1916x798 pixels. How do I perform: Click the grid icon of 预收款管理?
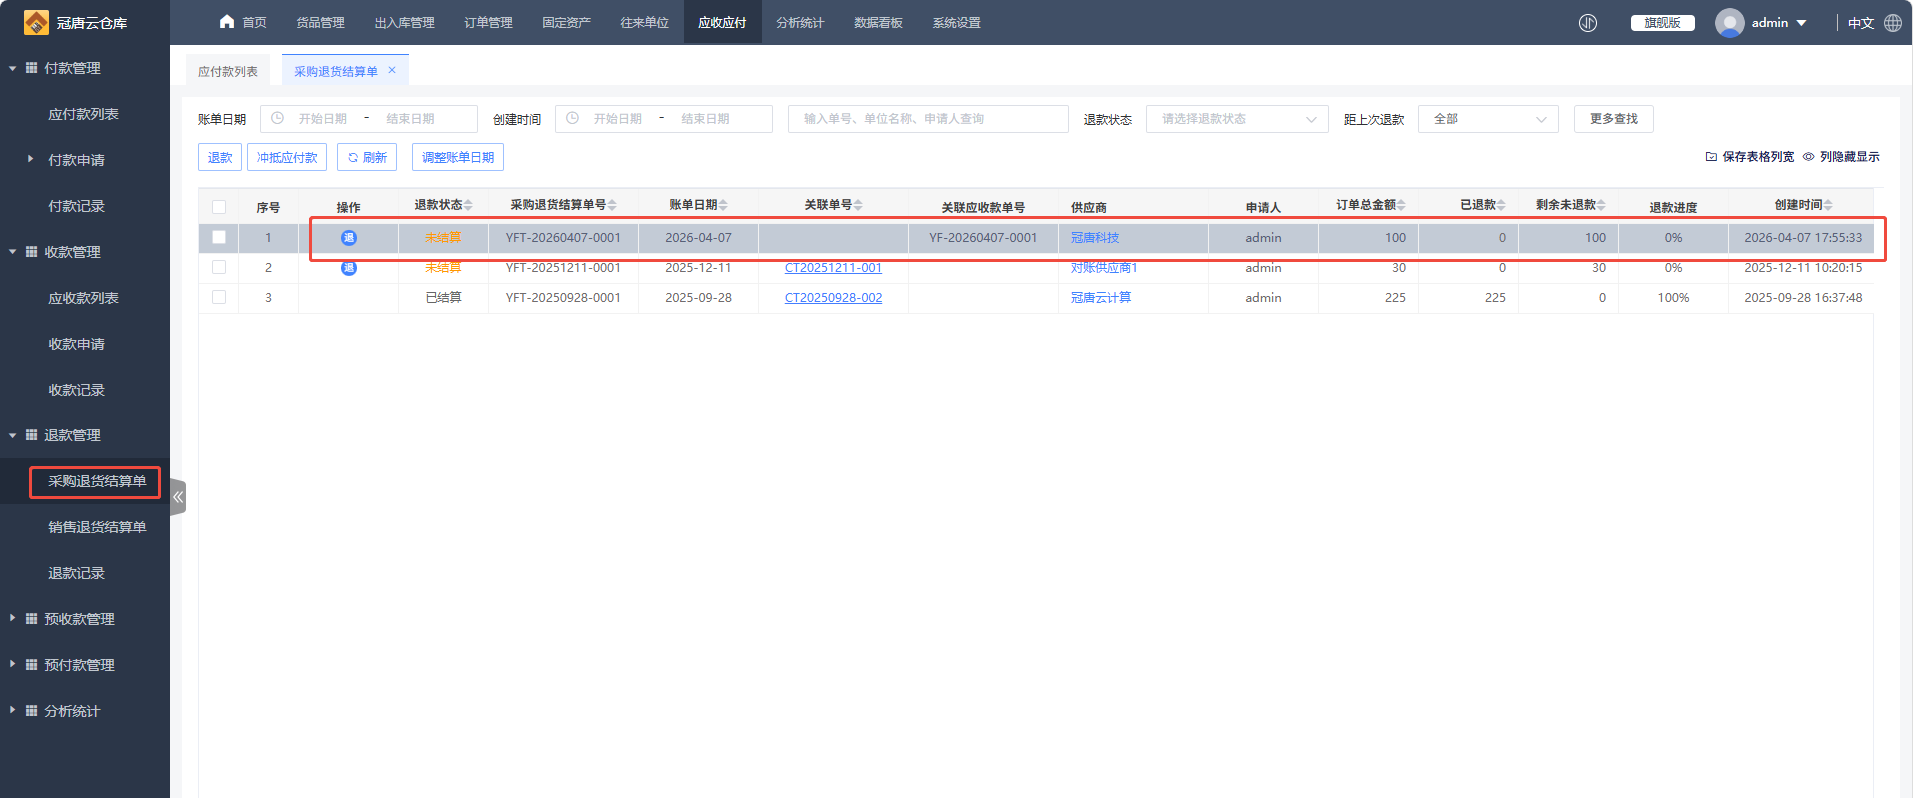point(31,619)
